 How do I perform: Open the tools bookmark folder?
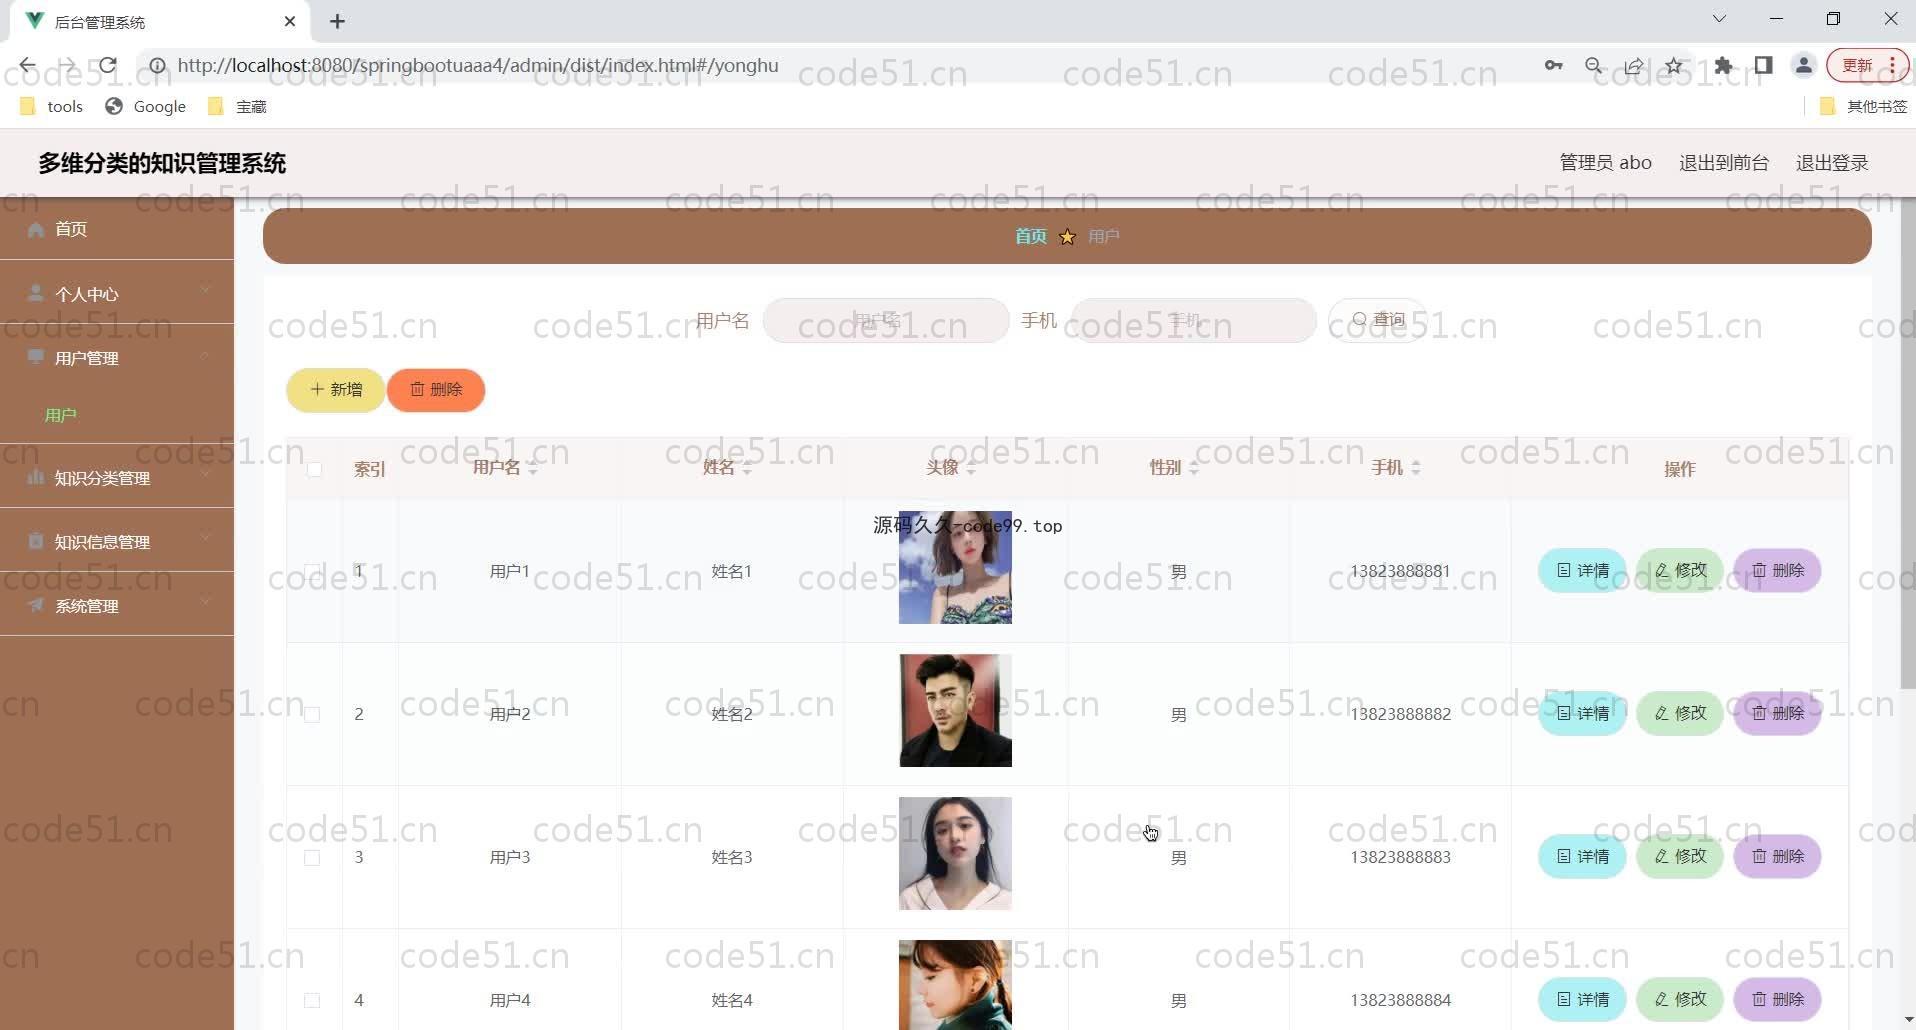(51, 106)
